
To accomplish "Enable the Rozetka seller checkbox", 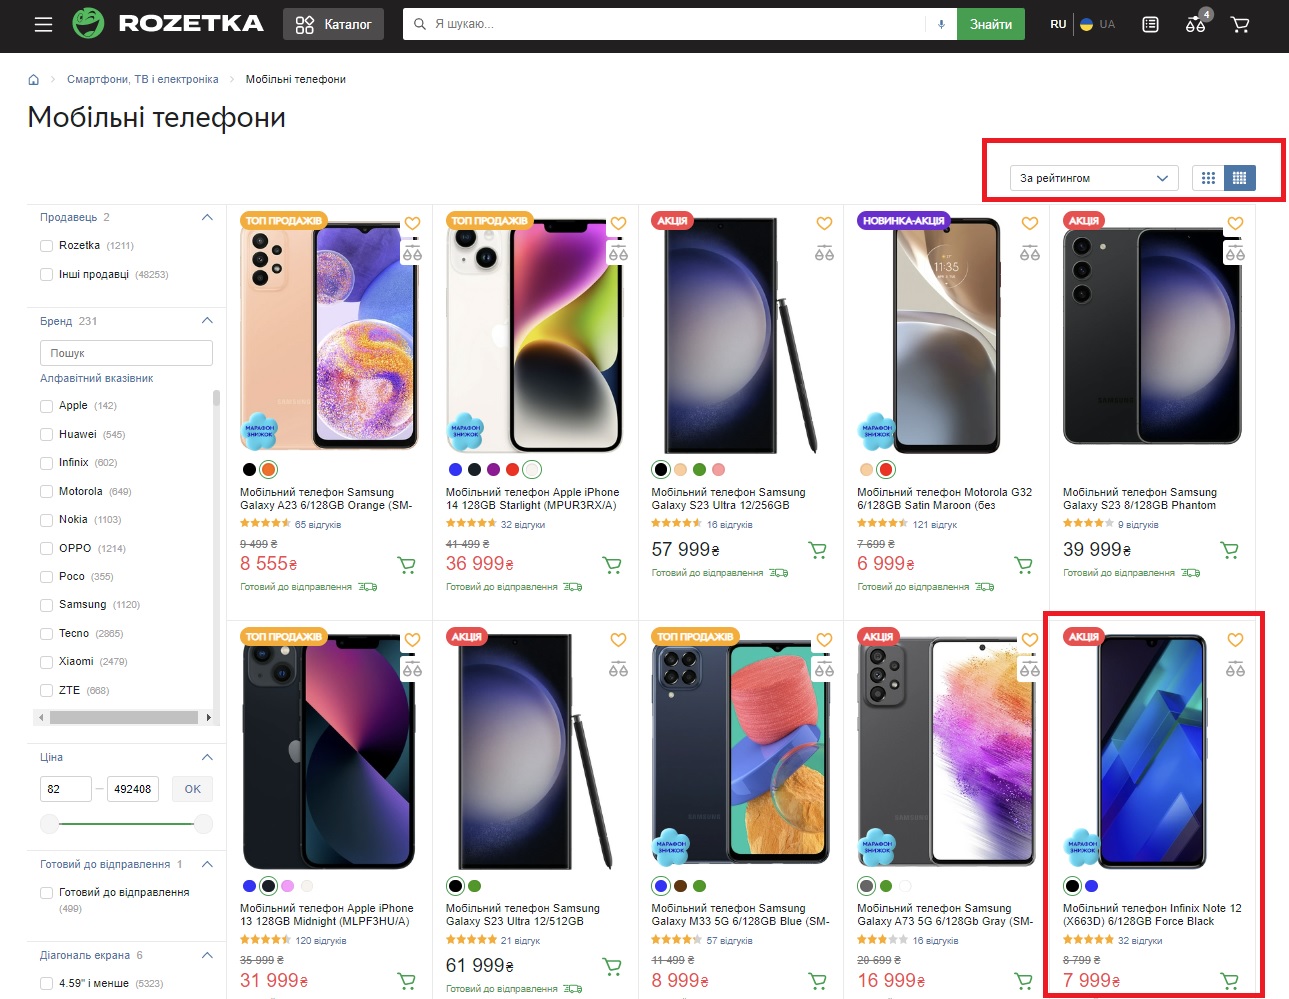I will coord(46,246).
